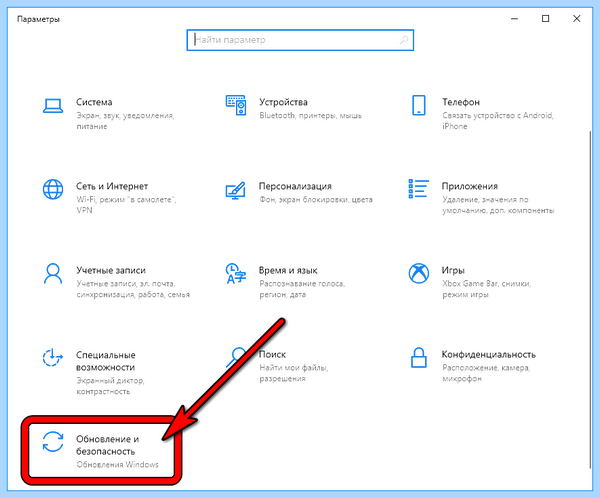Open the Учетные записи title

(111, 270)
